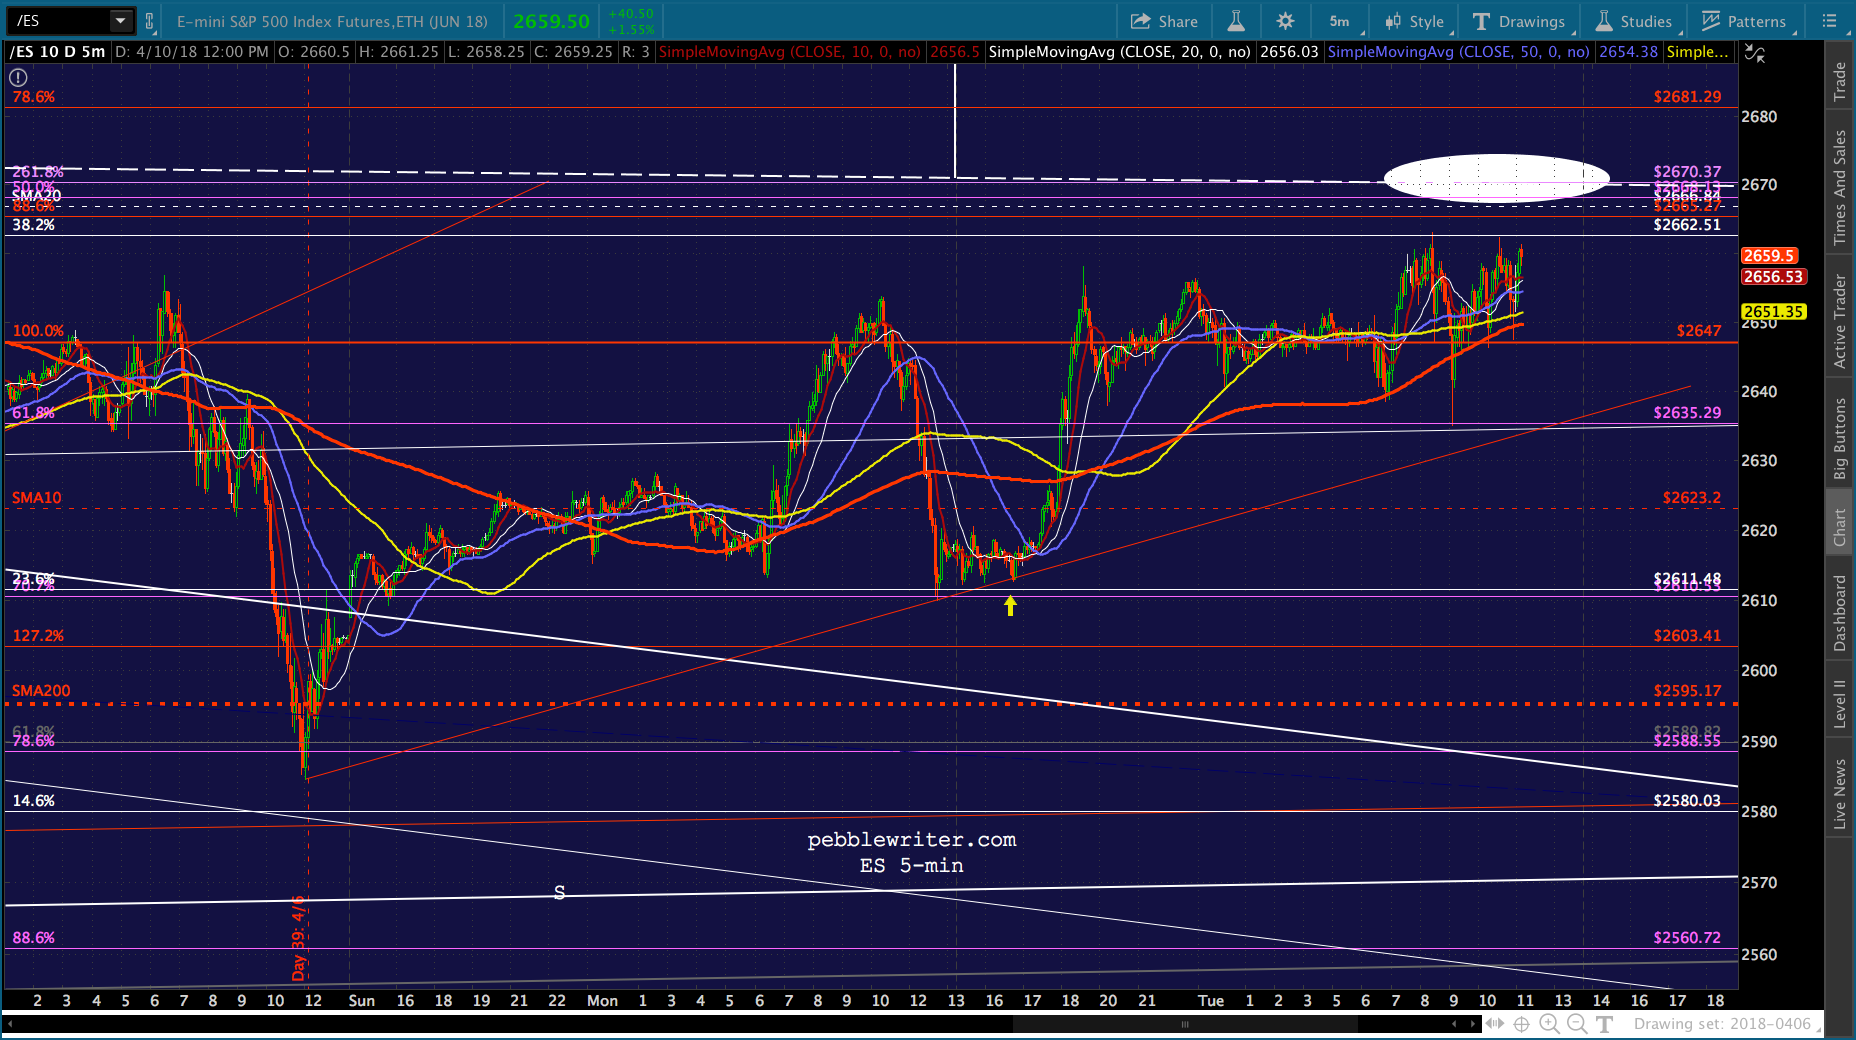Click the text drawing tool icon
Image resolution: width=1856 pixels, height=1040 pixels.
1604,1023
